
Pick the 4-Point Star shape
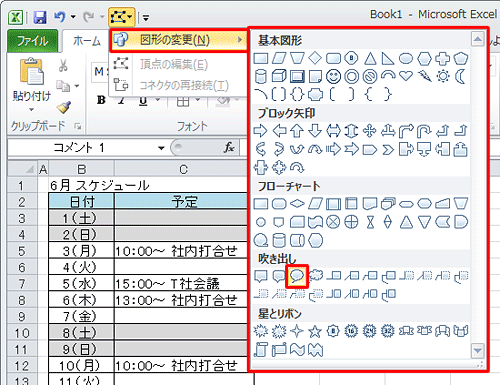point(297,331)
